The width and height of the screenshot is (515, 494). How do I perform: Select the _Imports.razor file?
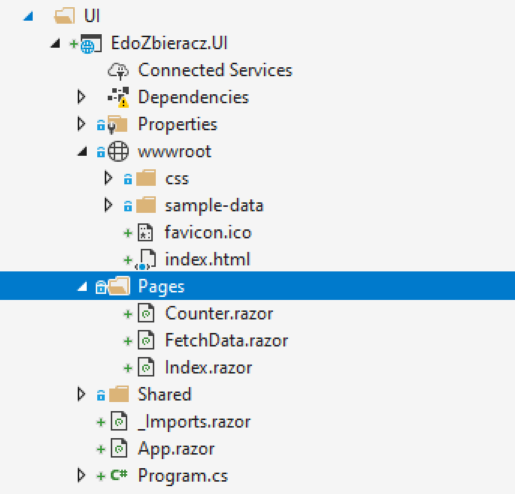pos(194,421)
